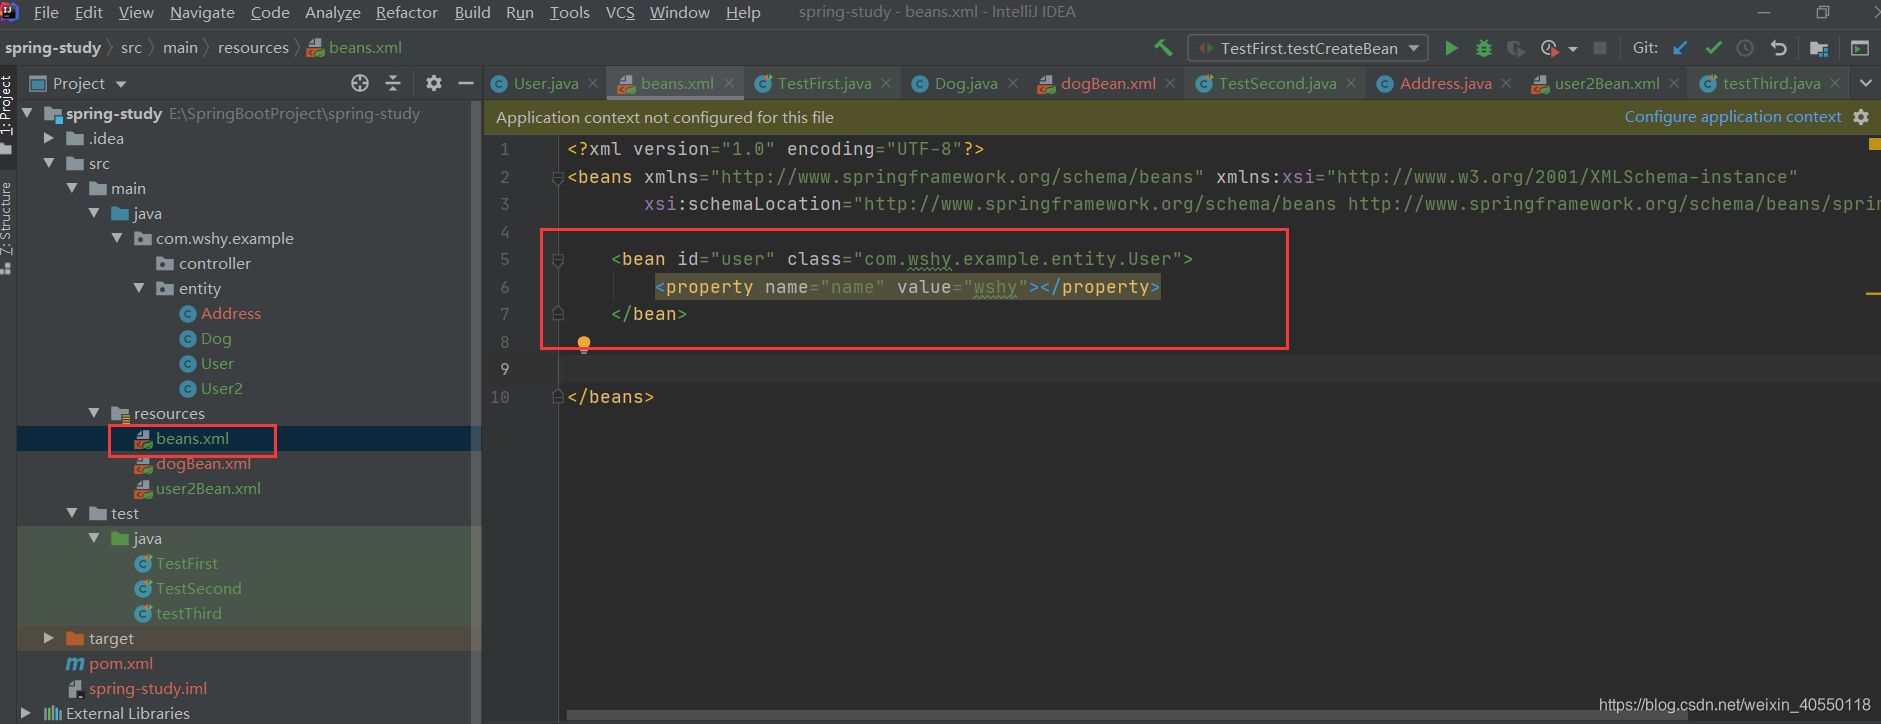
Task: Expand the target folder
Action: coord(48,638)
